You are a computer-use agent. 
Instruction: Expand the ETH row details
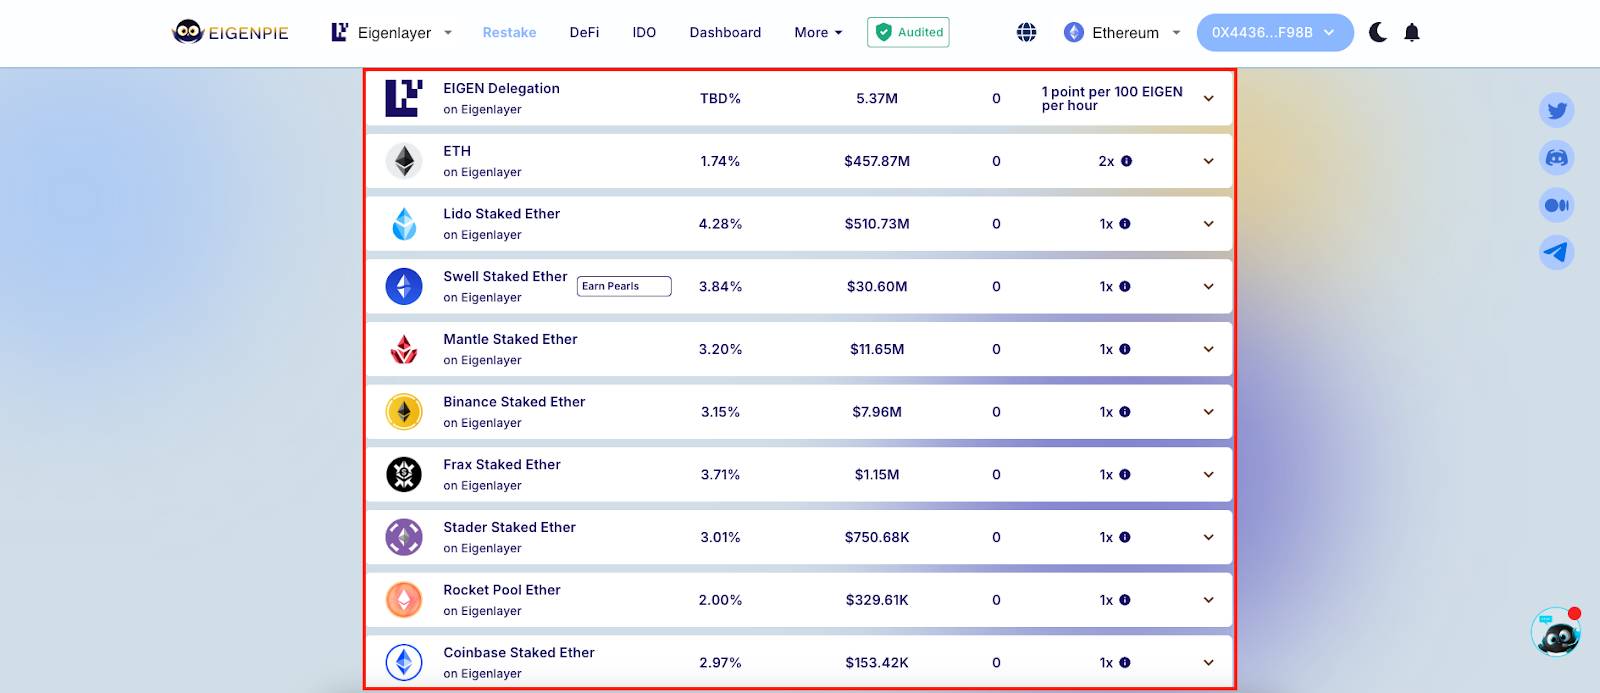click(x=1208, y=161)
